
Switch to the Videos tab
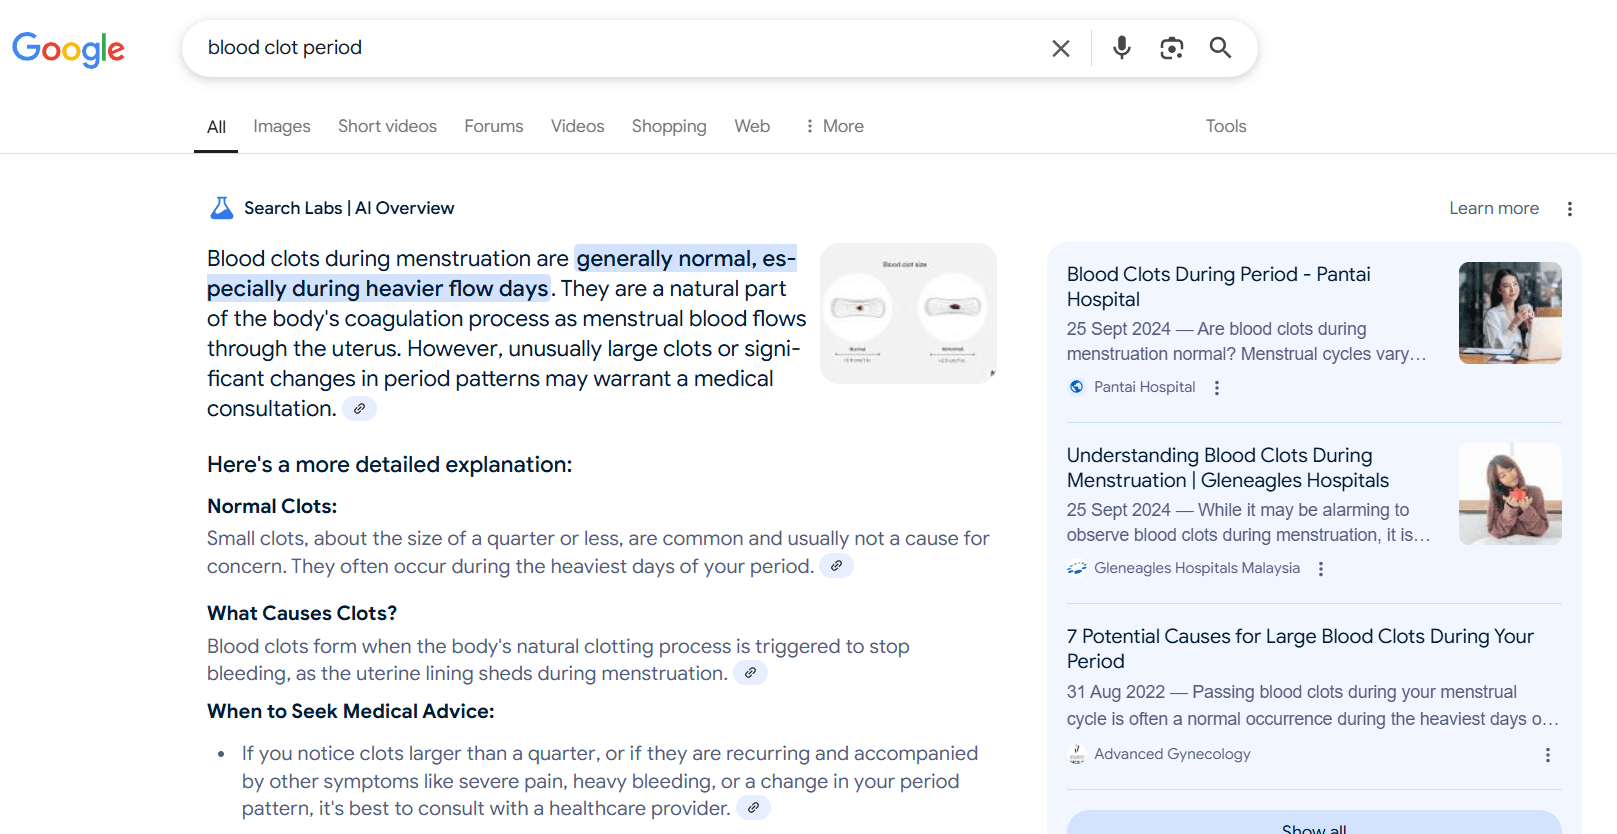(578, 126)
